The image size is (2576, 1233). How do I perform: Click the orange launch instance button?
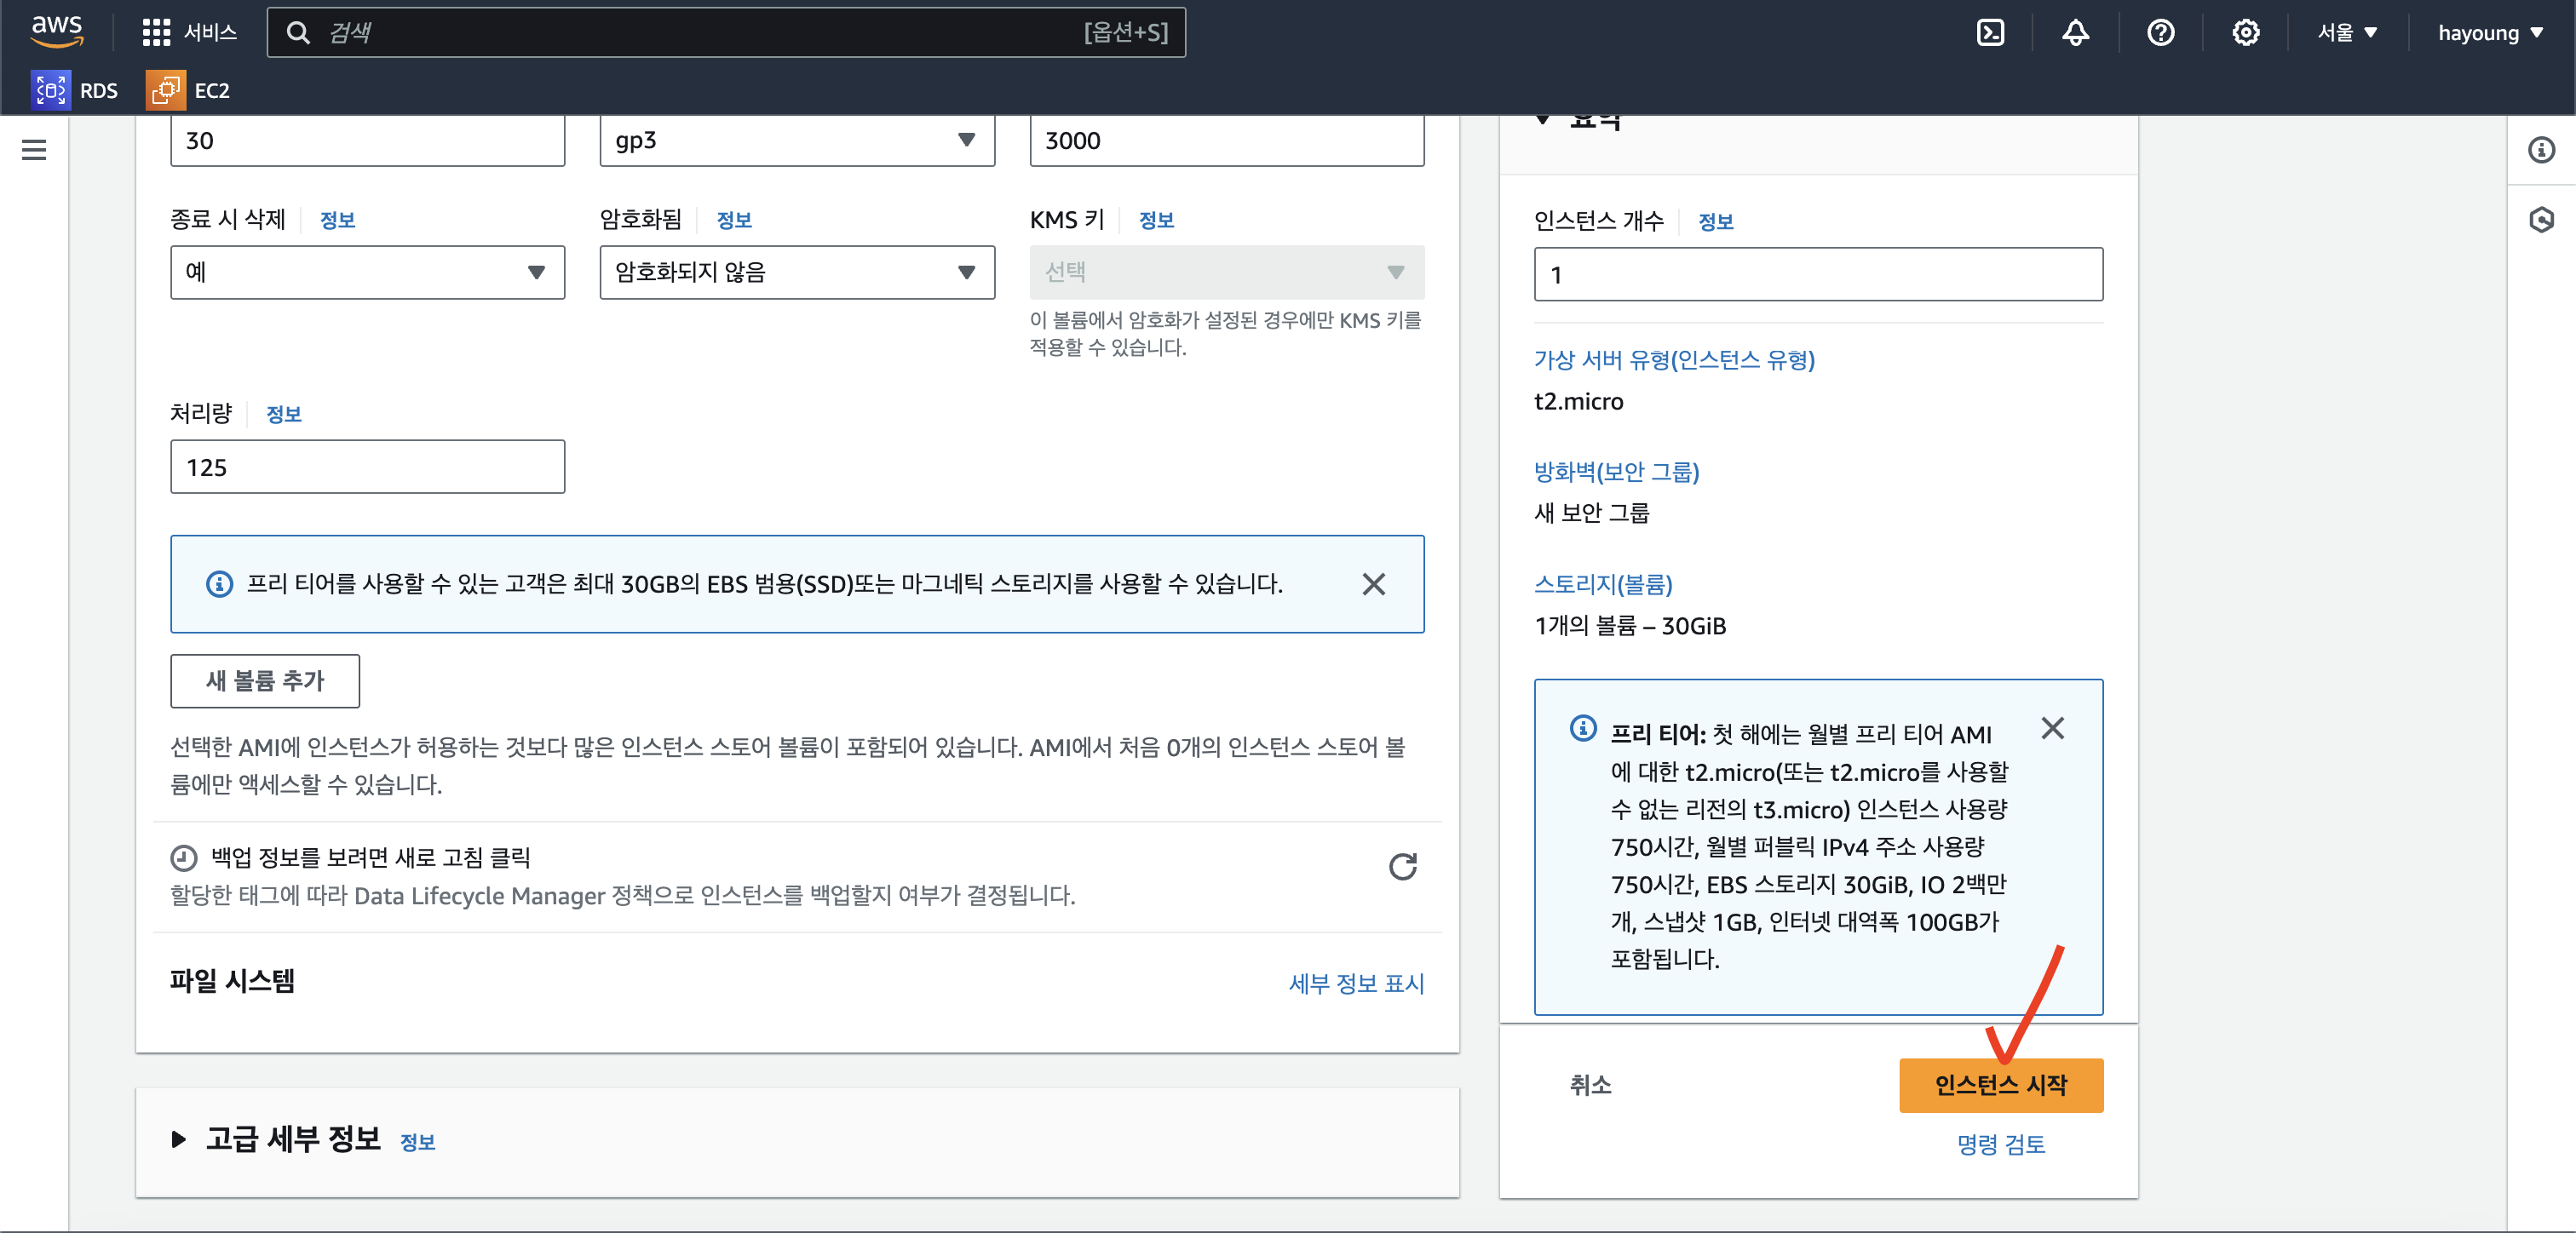tap(2000, 1085)
